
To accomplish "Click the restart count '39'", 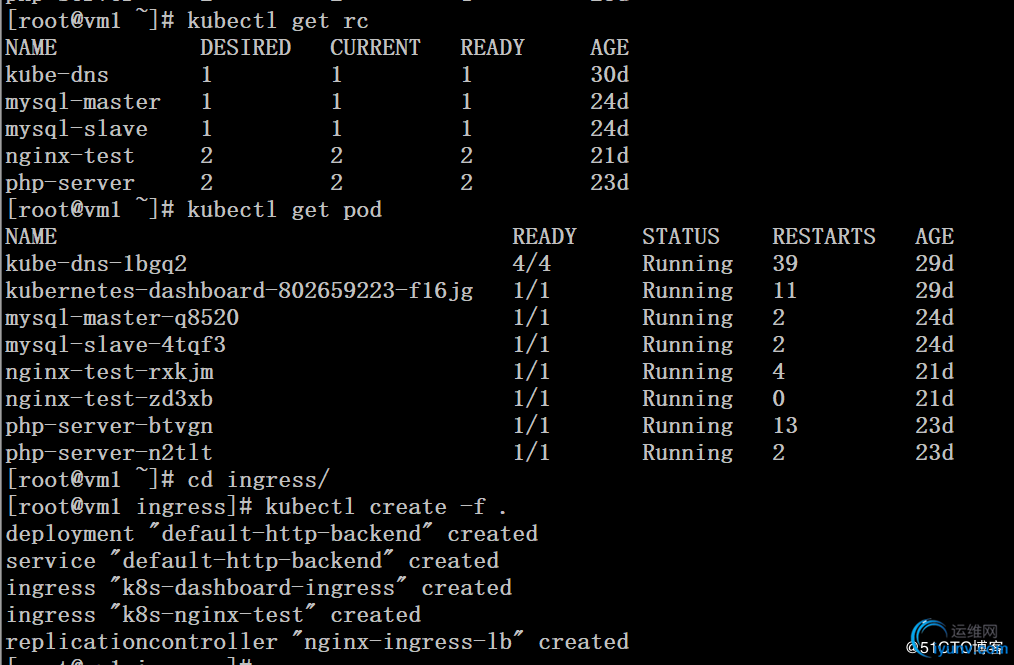I will pos(785,264).
